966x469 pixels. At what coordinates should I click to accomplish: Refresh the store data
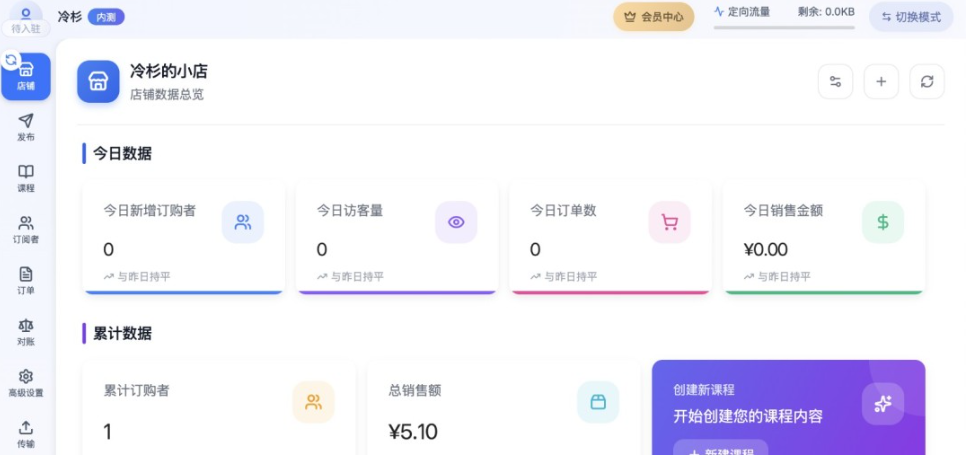click(927, 81)
